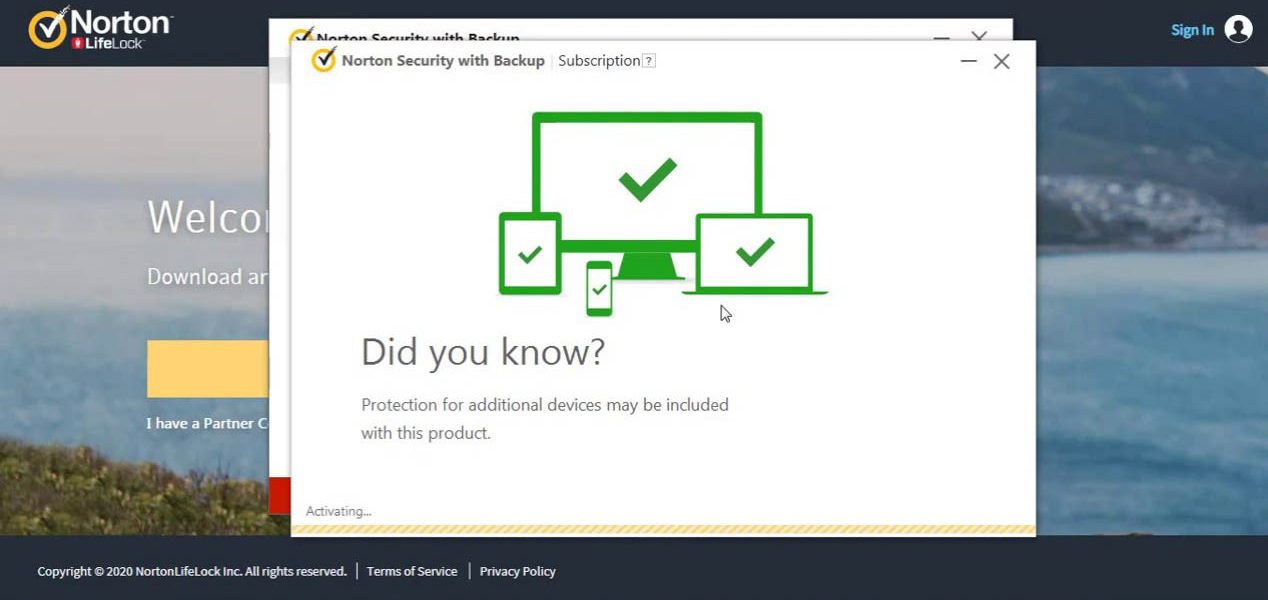Viewport: 1268px width, 600px height.
Task: Open the Privacy Policy link
Action: click(517, 571)
